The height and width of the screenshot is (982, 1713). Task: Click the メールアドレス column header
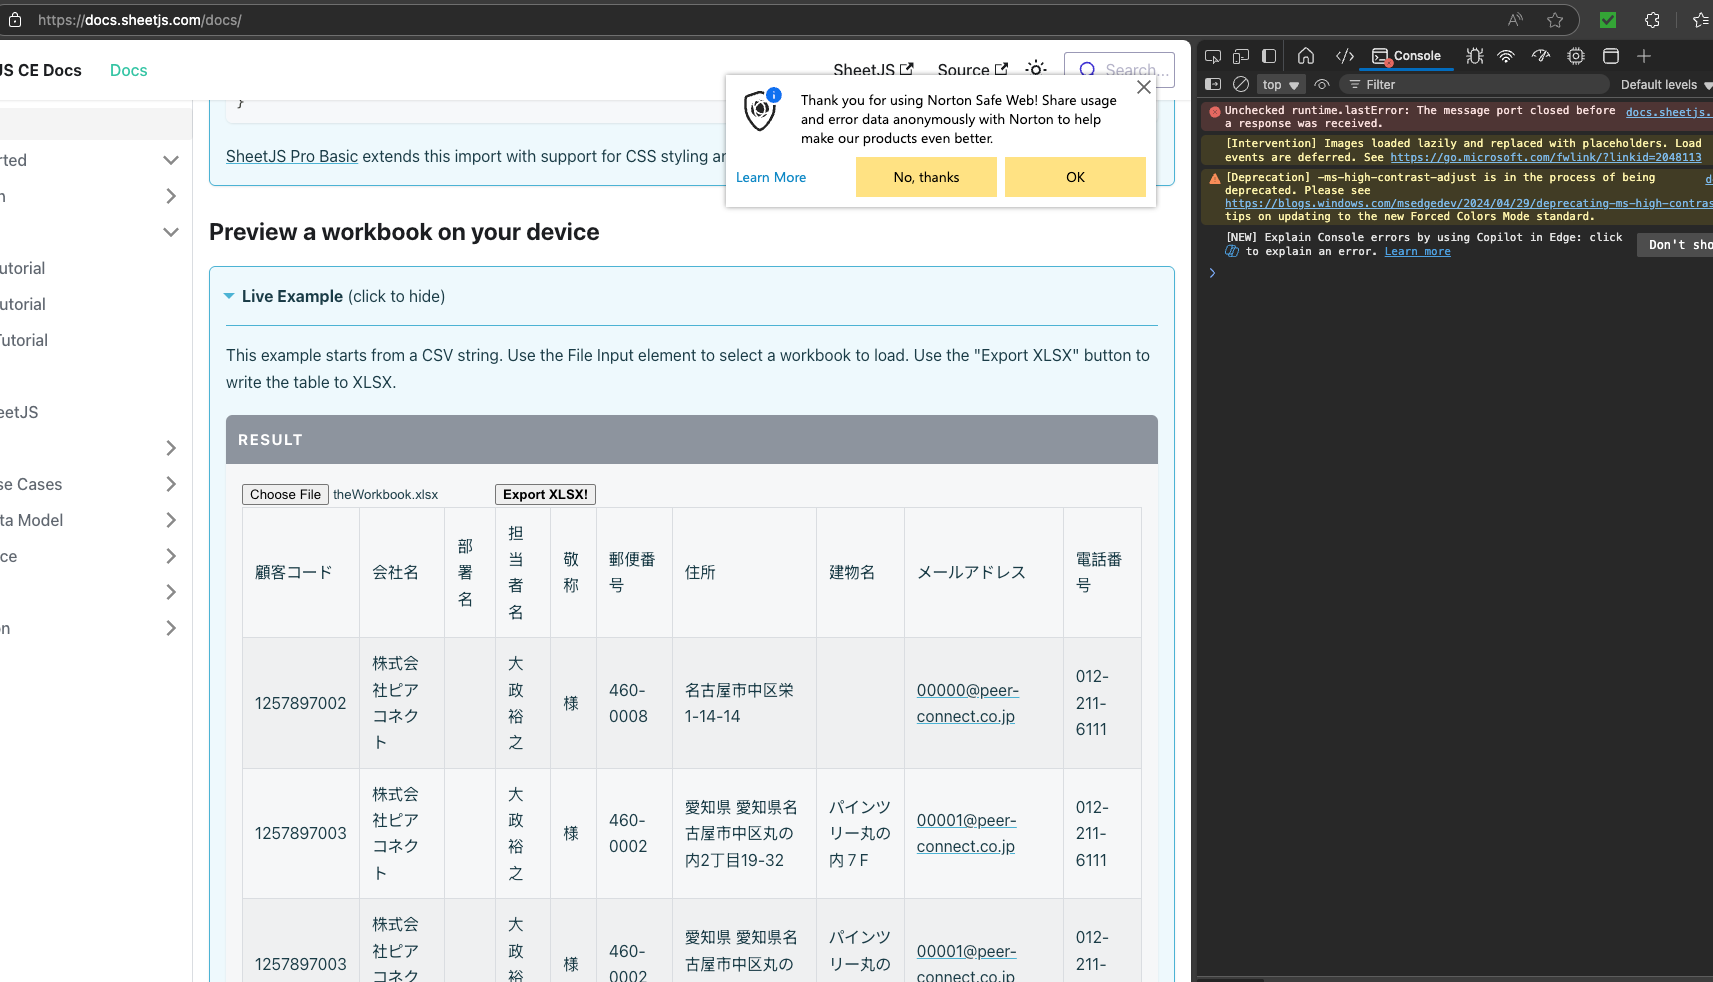click(x=984, y=572)
